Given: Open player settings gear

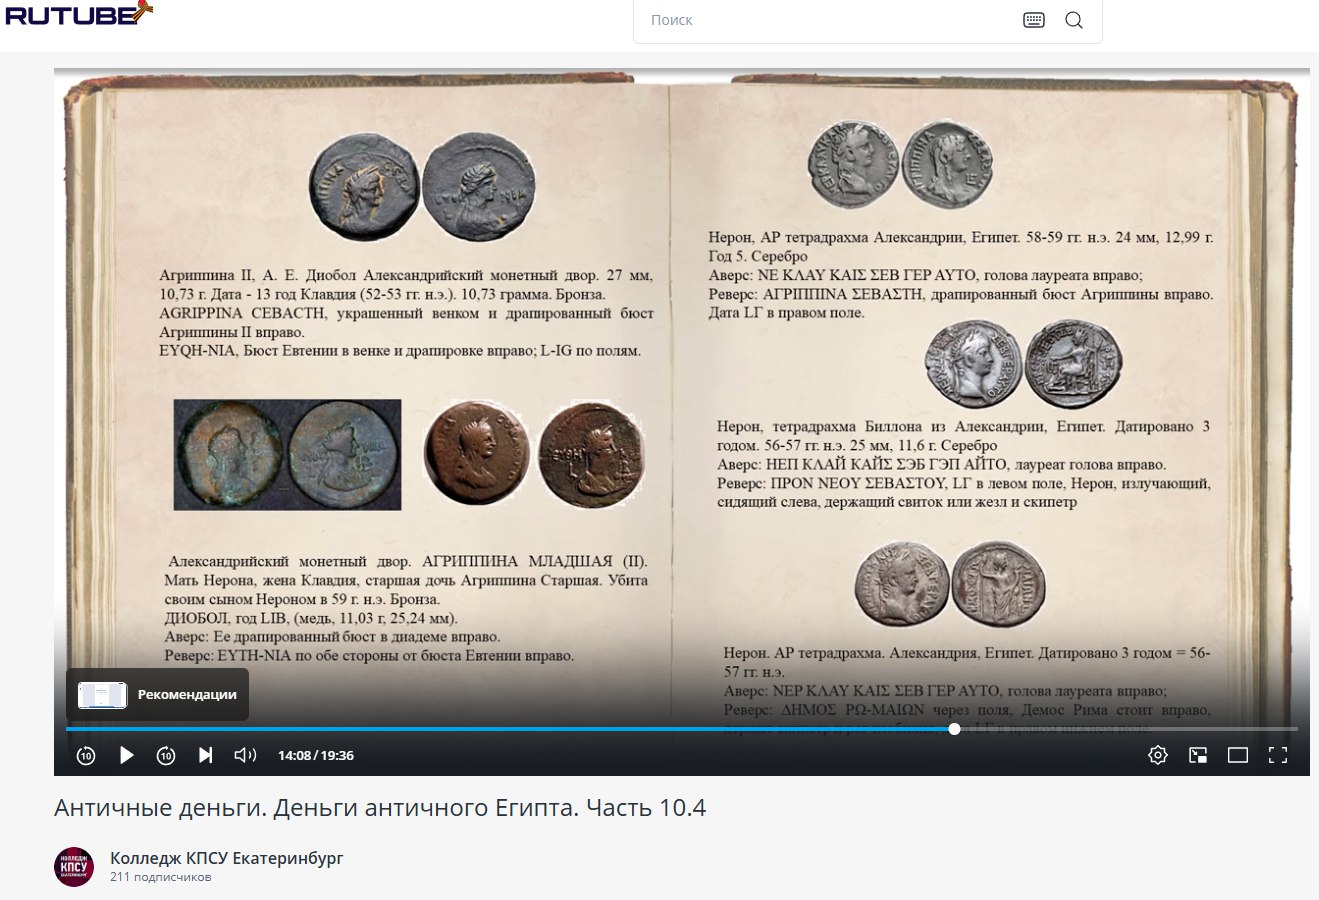Looking at the screenshot, I should pos(1158,755).
